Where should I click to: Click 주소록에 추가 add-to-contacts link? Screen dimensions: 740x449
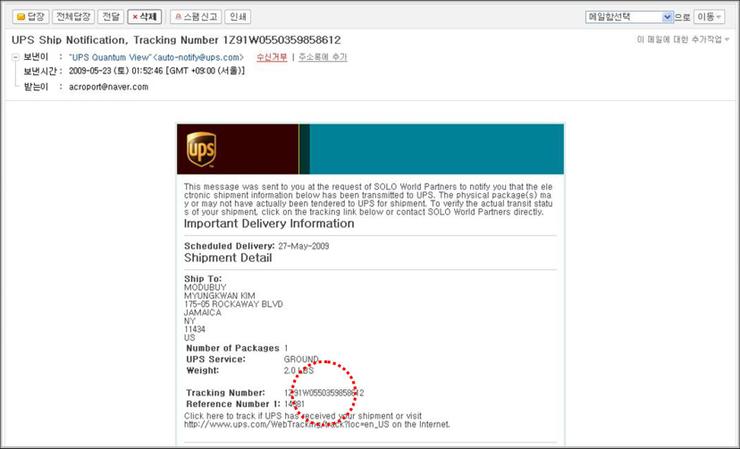323,57
